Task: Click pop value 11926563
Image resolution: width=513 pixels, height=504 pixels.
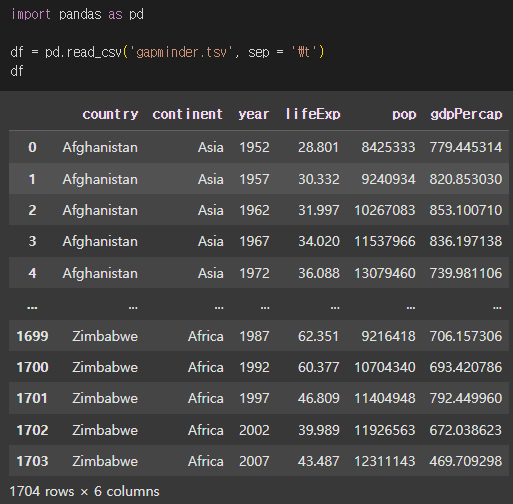Action: pyautogui.click(x=385, y=430)
